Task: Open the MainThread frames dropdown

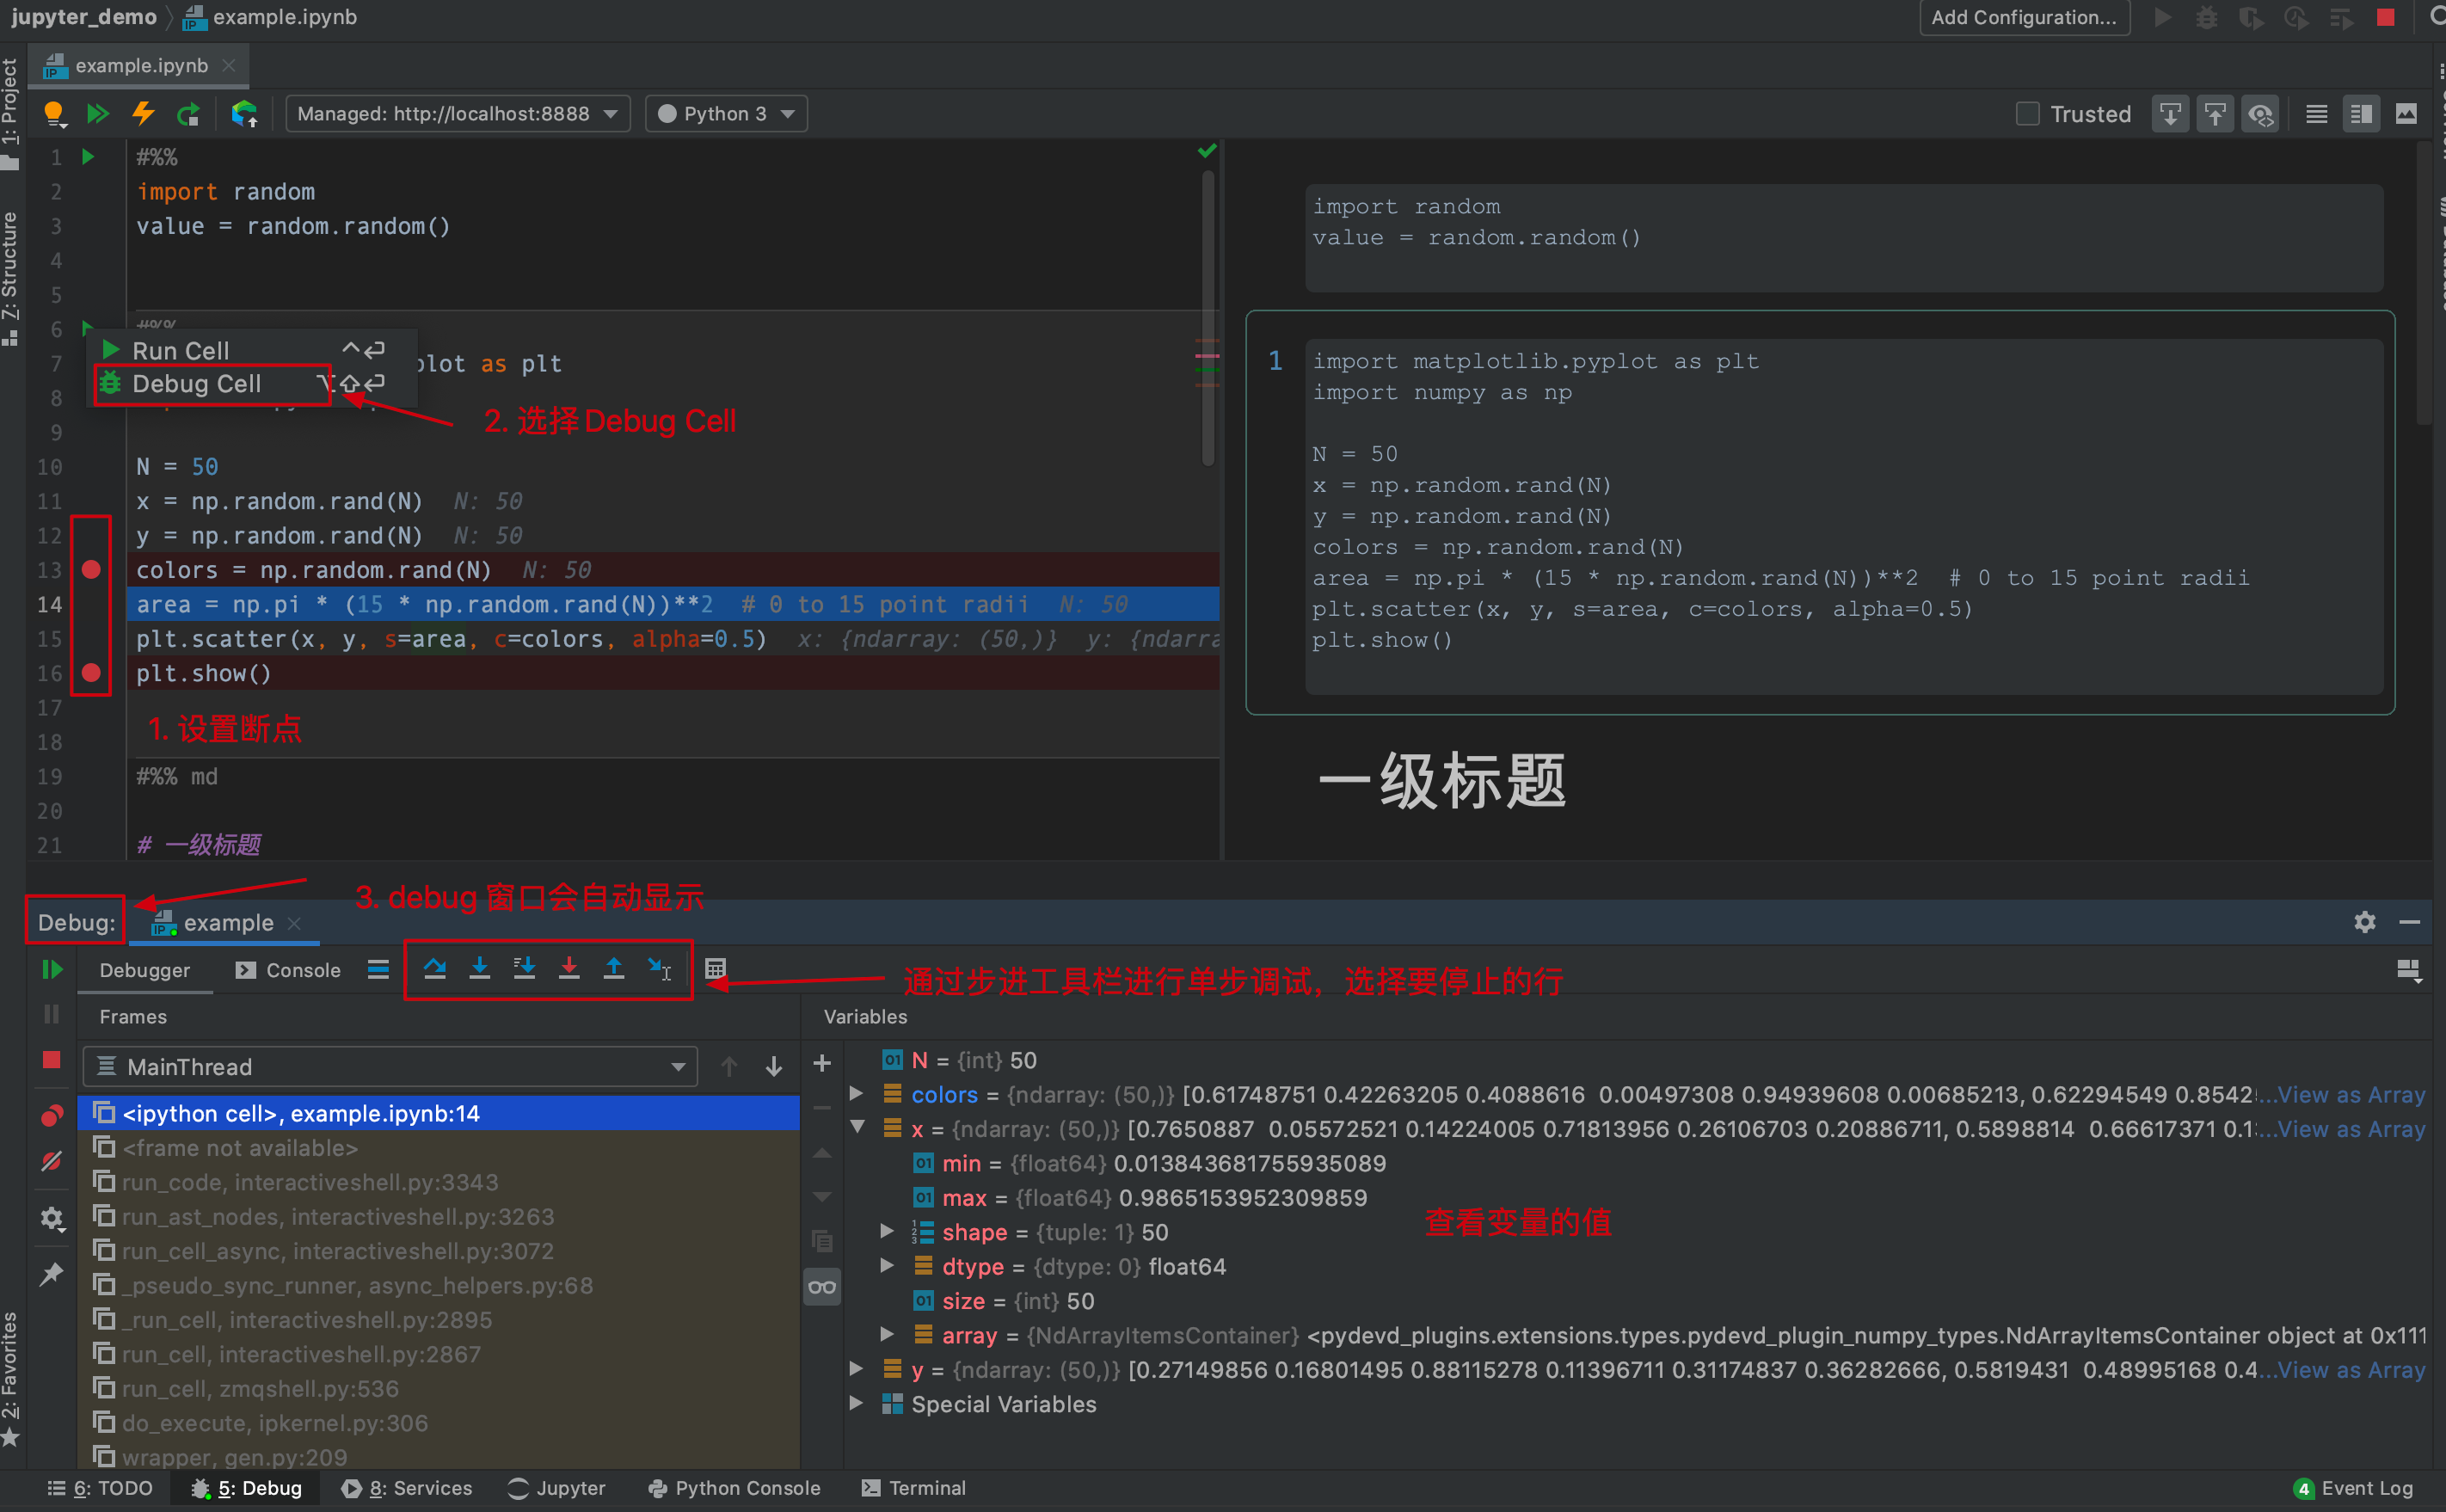Action: click(391, 1067)
